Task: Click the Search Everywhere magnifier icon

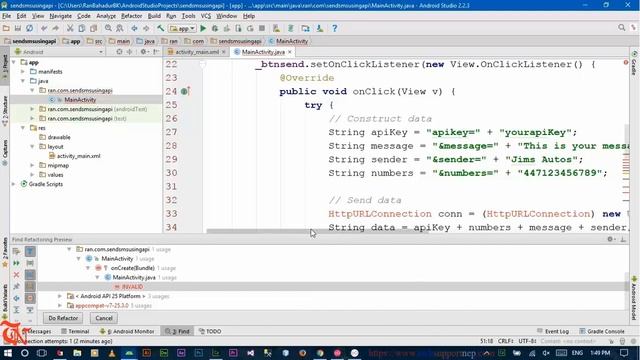Action: (x=621, y=27)
